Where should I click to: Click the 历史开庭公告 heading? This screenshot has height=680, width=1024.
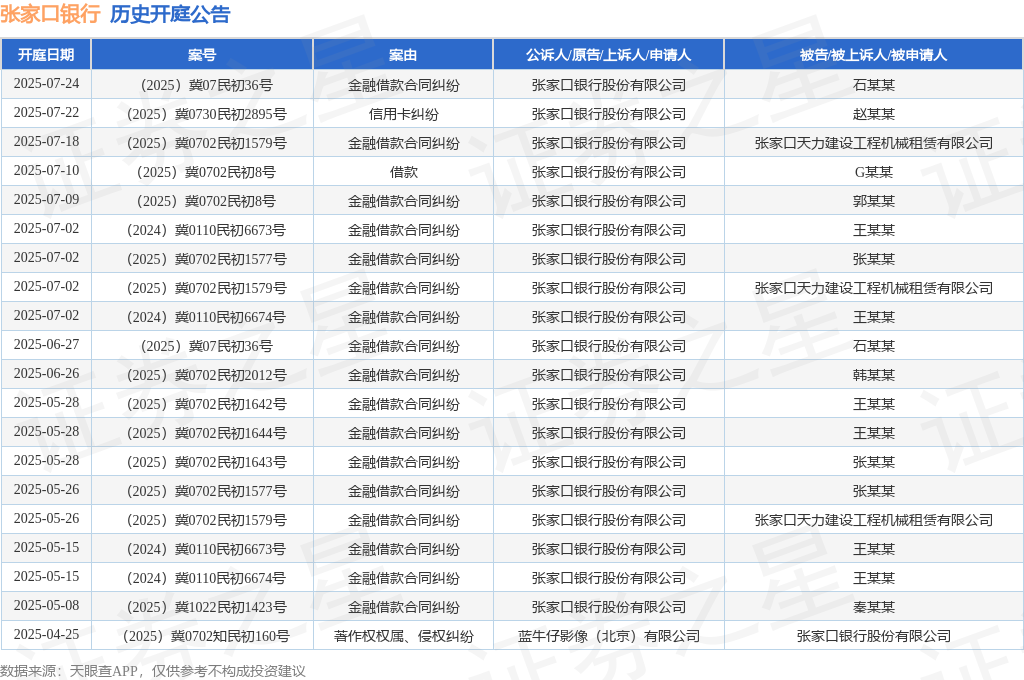[x=170, y=14]
